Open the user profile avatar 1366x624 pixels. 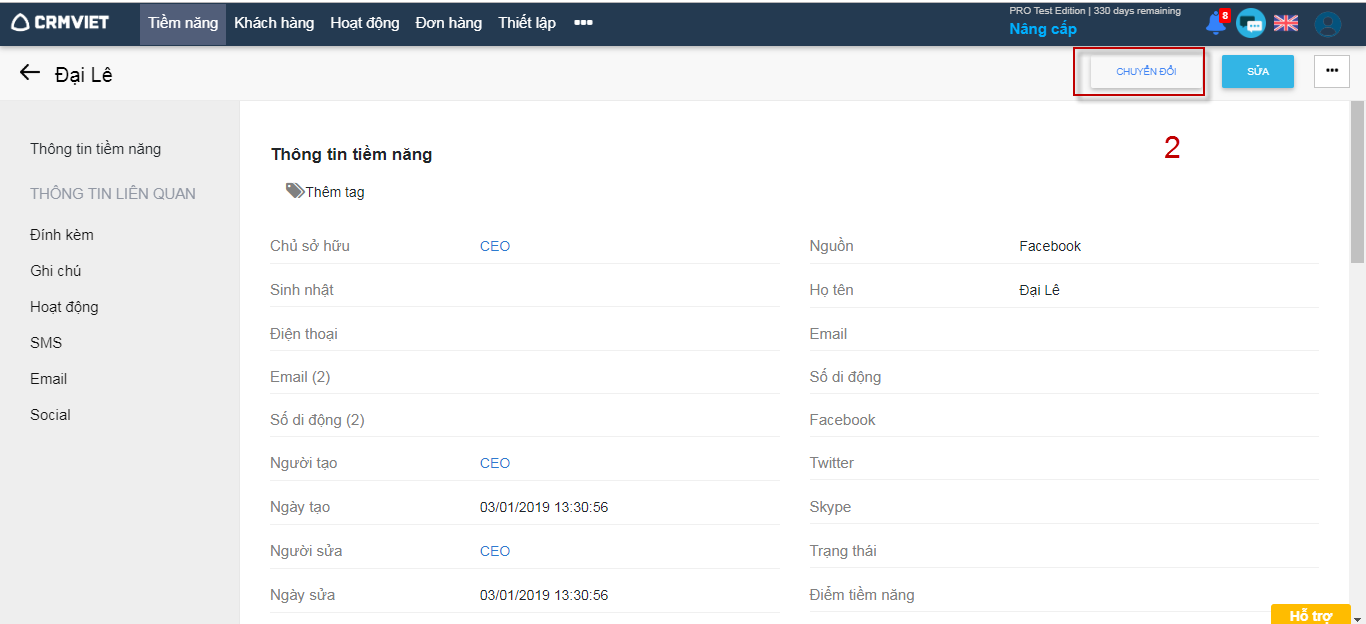[1327, 23]
